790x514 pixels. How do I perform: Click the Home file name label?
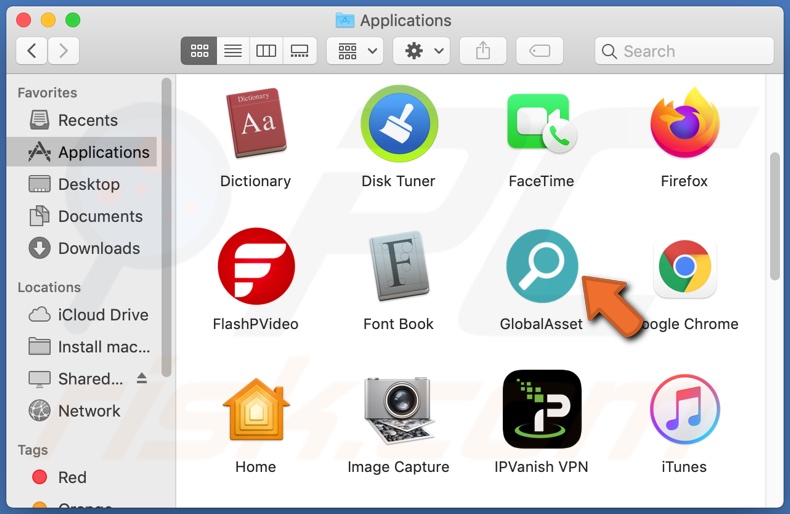point(255,467)
